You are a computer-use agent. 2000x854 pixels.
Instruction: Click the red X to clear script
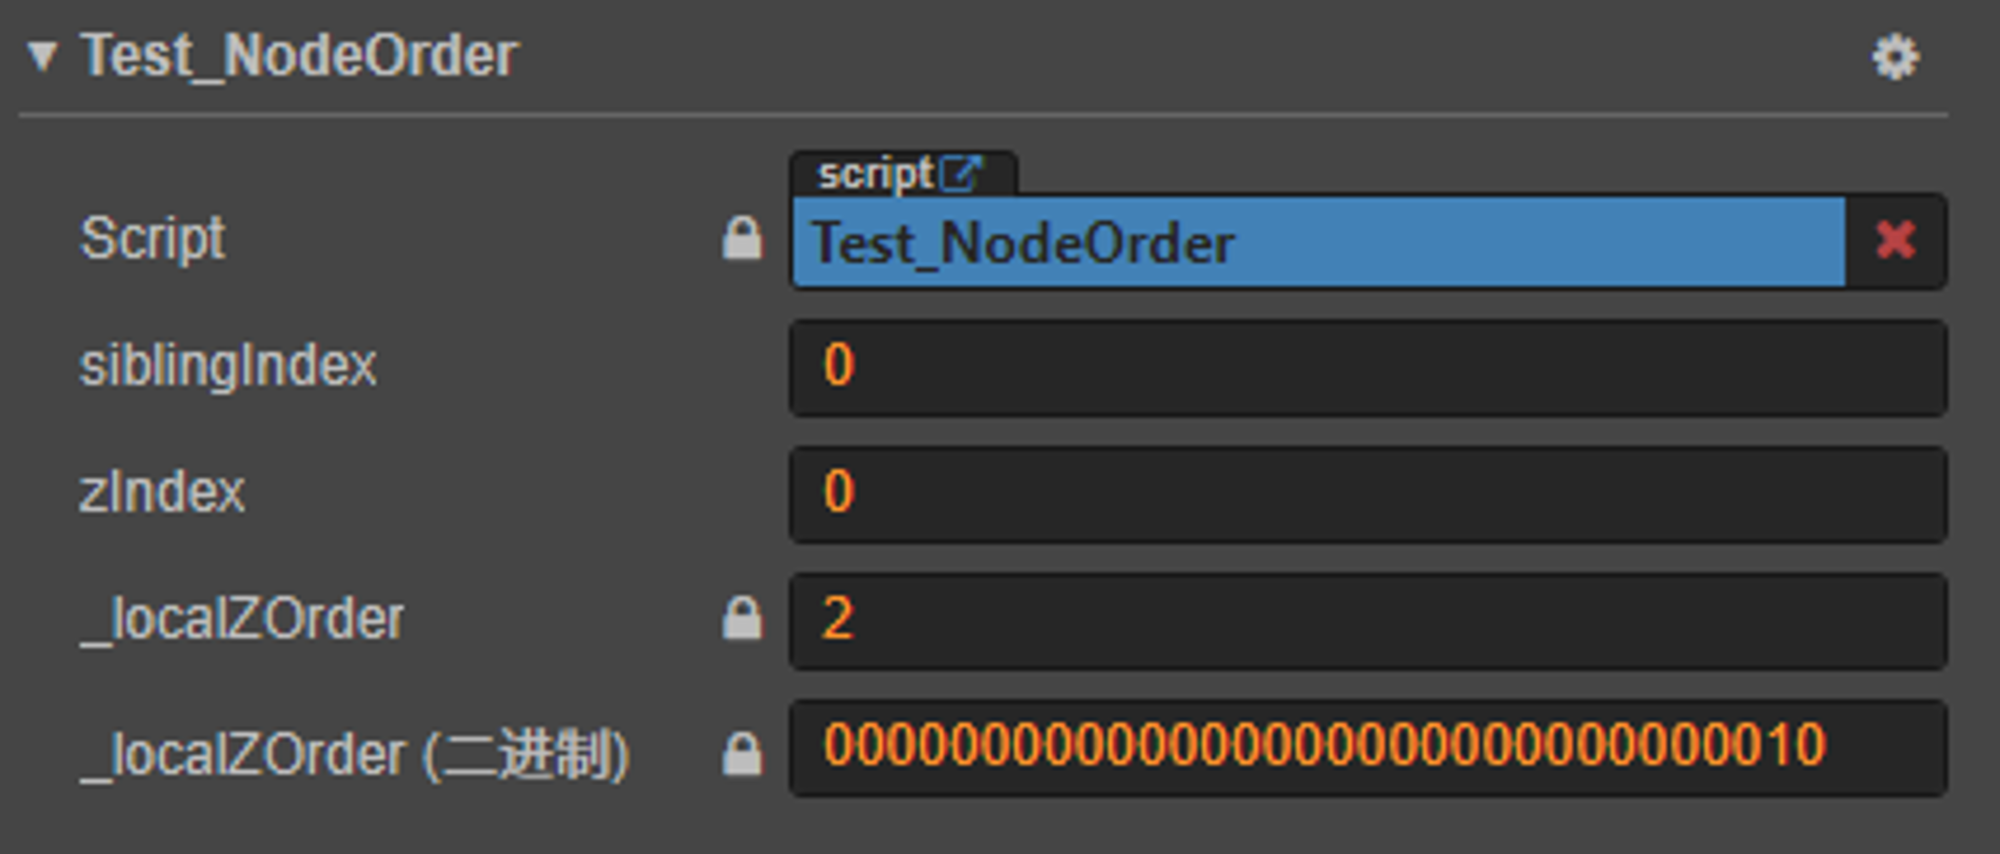click(x=1895, y=241)
